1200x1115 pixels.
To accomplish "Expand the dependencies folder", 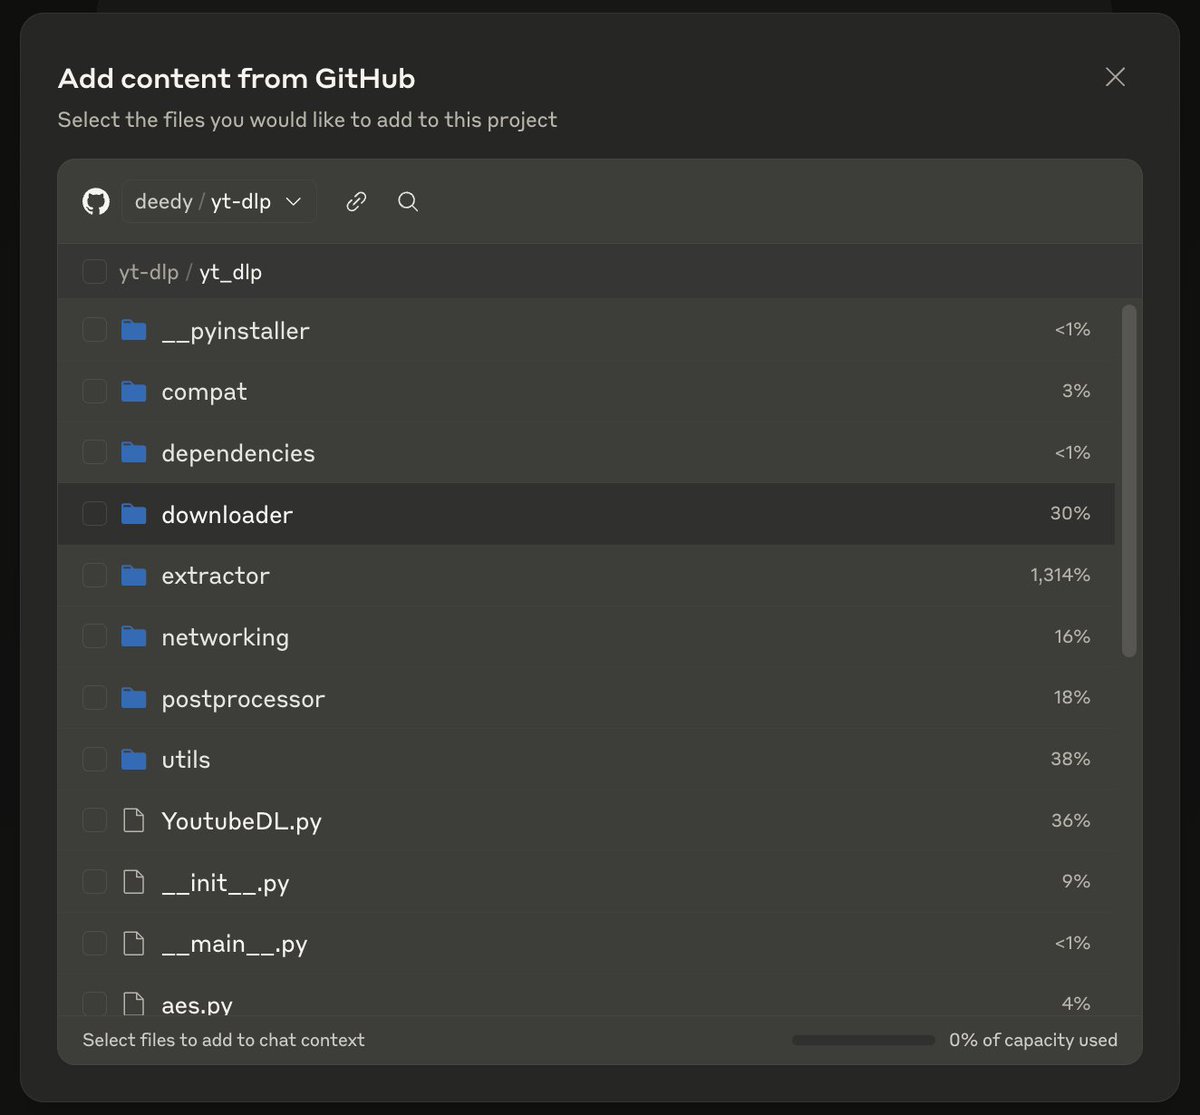I will click(x=238, y=453).
